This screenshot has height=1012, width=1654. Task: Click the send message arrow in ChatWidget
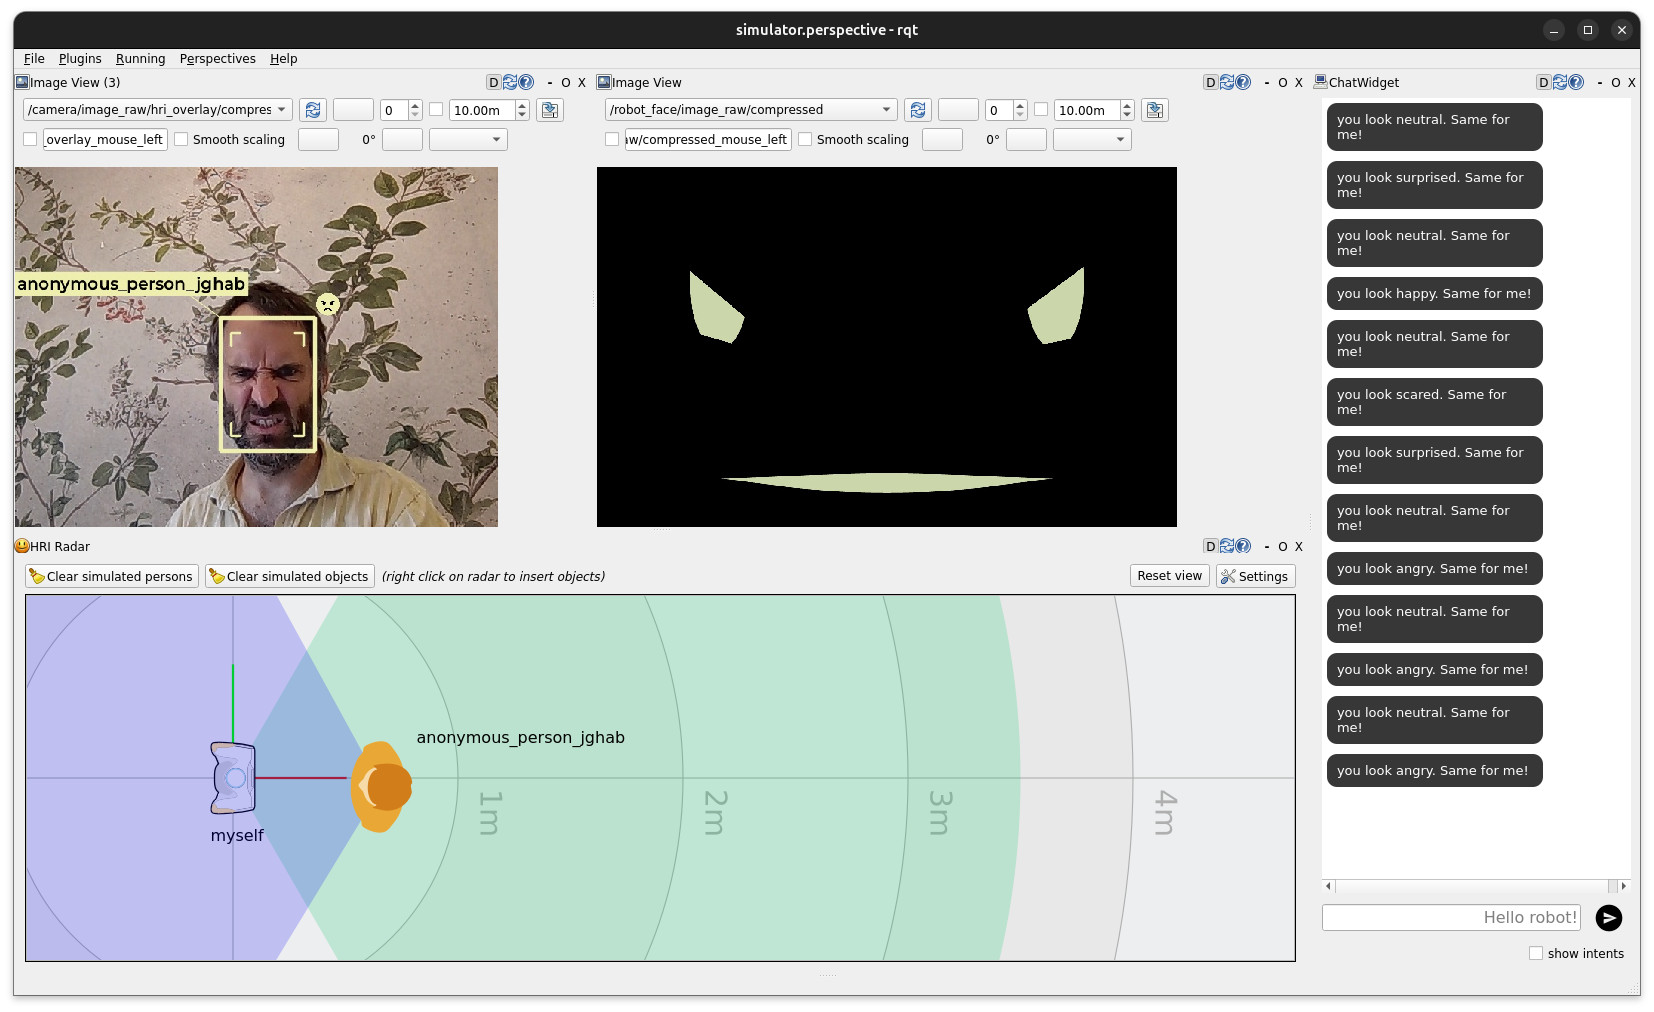[x=1608, y=918]
